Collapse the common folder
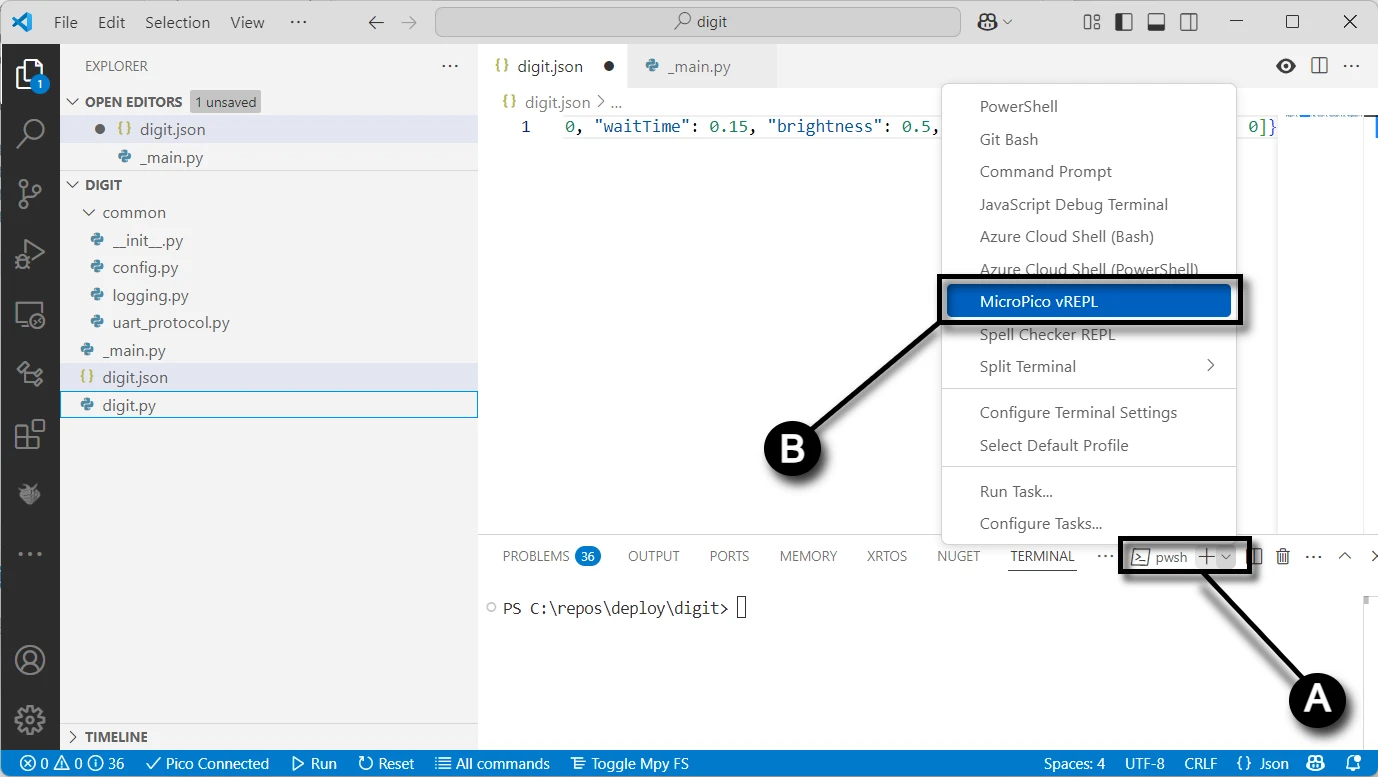1378x777 pixels. [x=89, y=213]
